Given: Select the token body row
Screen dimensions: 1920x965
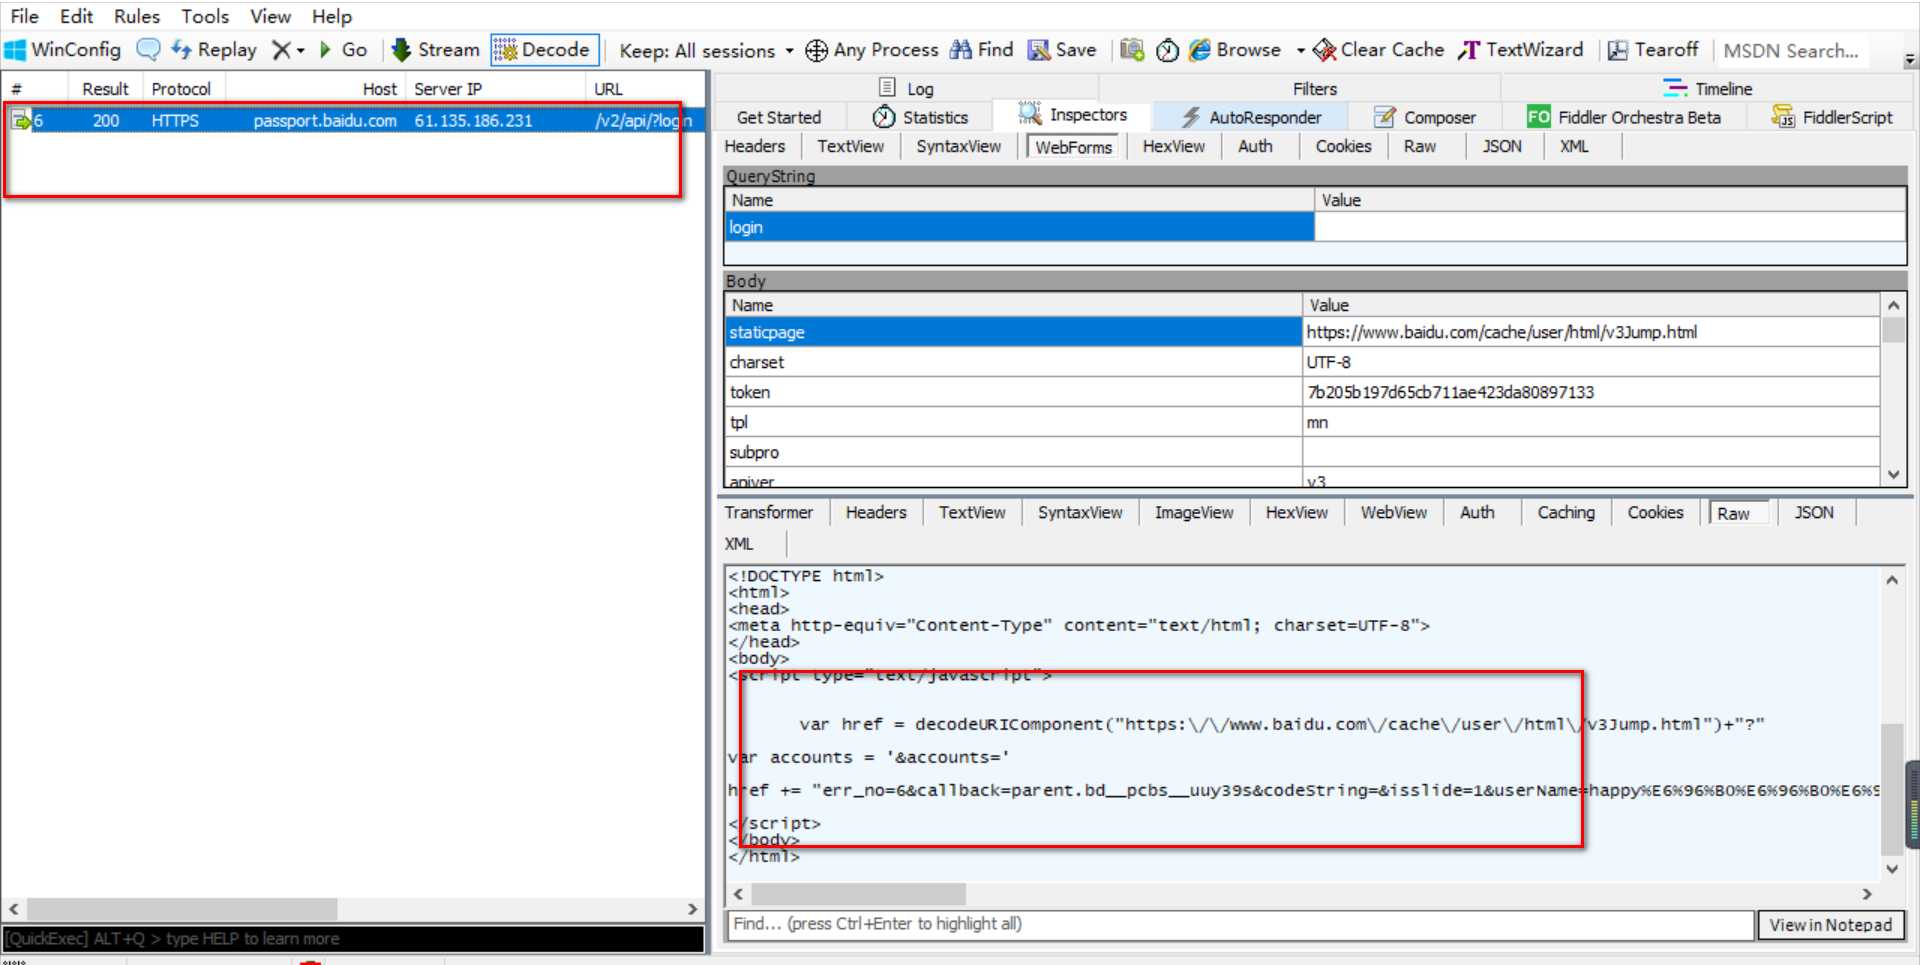Looking at the screenshot, I should pyautogui.click(x=1302, y=392).
